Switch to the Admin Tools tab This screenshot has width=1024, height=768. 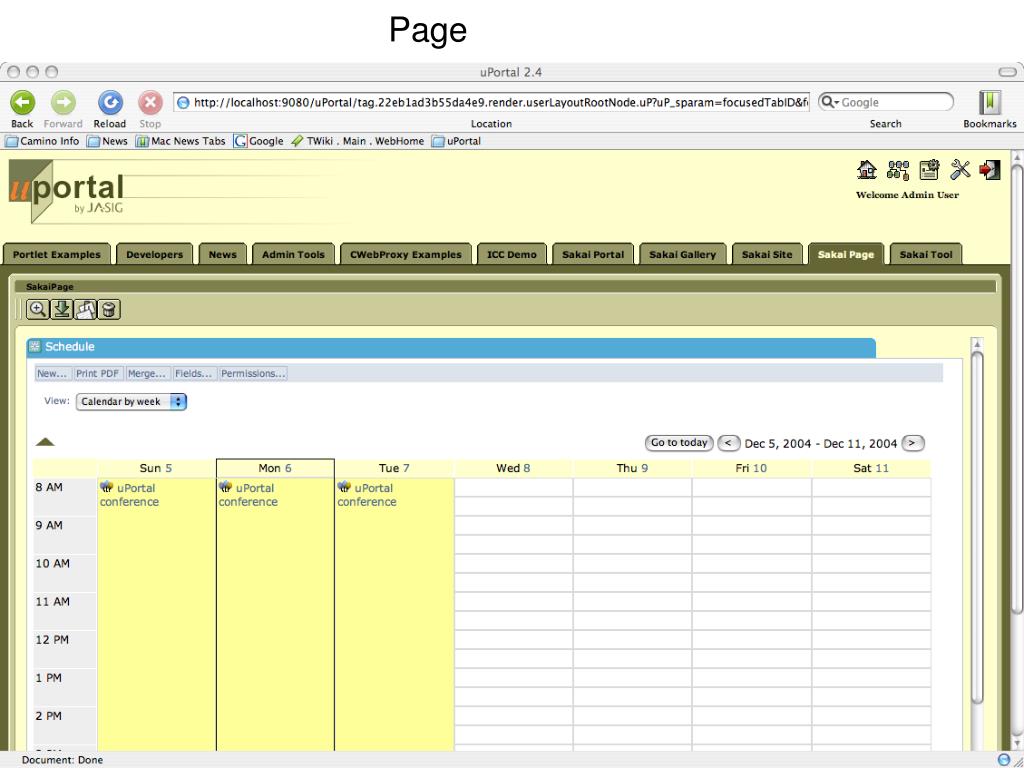(293, 255)
